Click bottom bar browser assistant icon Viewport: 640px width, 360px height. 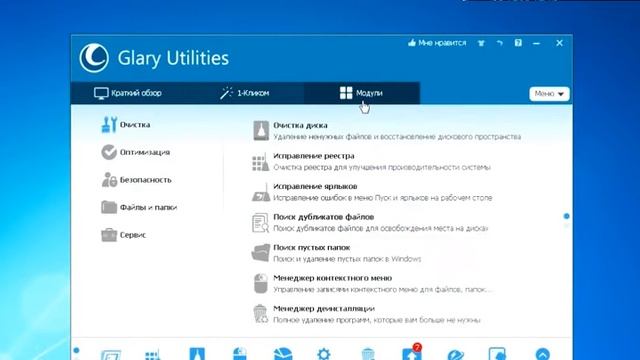[x=455, y=354]
